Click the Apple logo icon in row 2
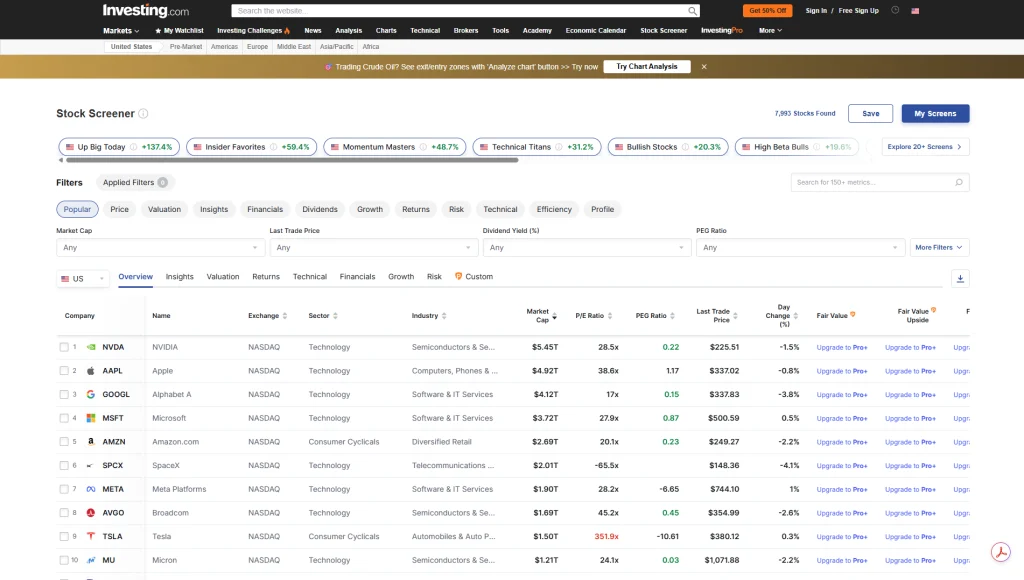 click(x=91, y=370)
